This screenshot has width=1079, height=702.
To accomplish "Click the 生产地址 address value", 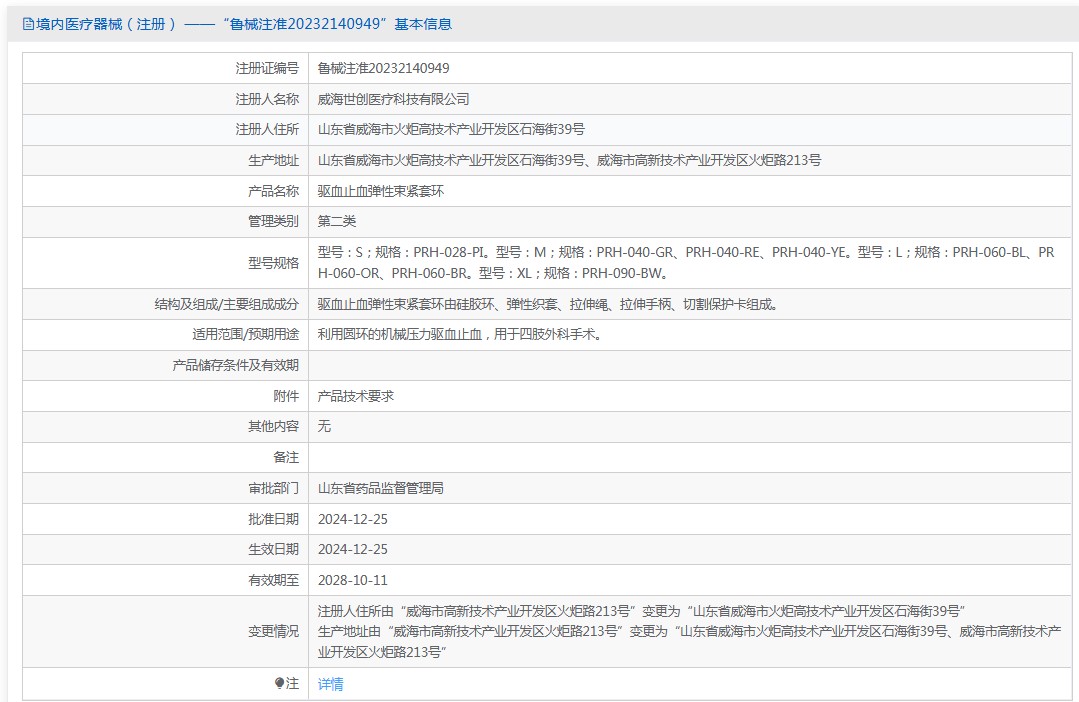I will click(x=569, y=160).
